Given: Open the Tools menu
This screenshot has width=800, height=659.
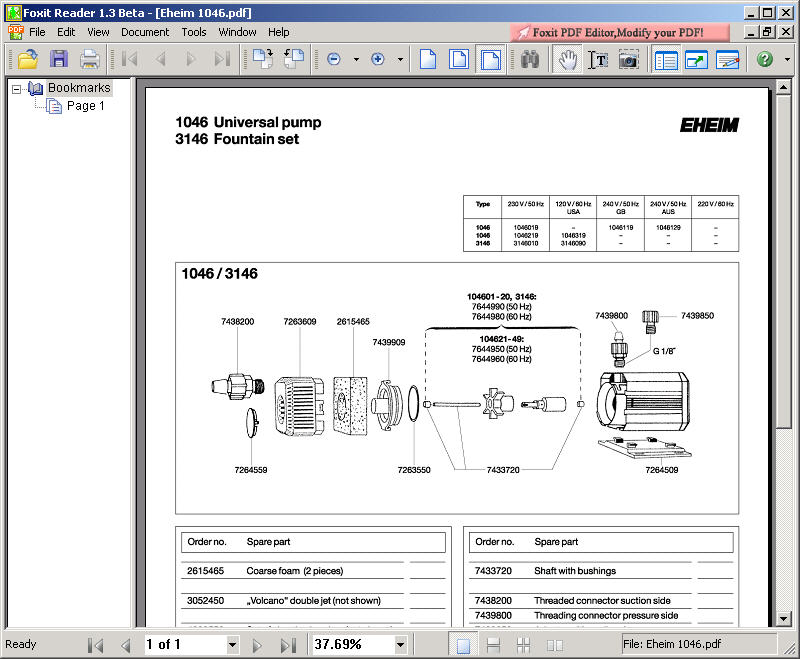Looking at the screenshot, I should pyautogui.click(x=194, y=32).
